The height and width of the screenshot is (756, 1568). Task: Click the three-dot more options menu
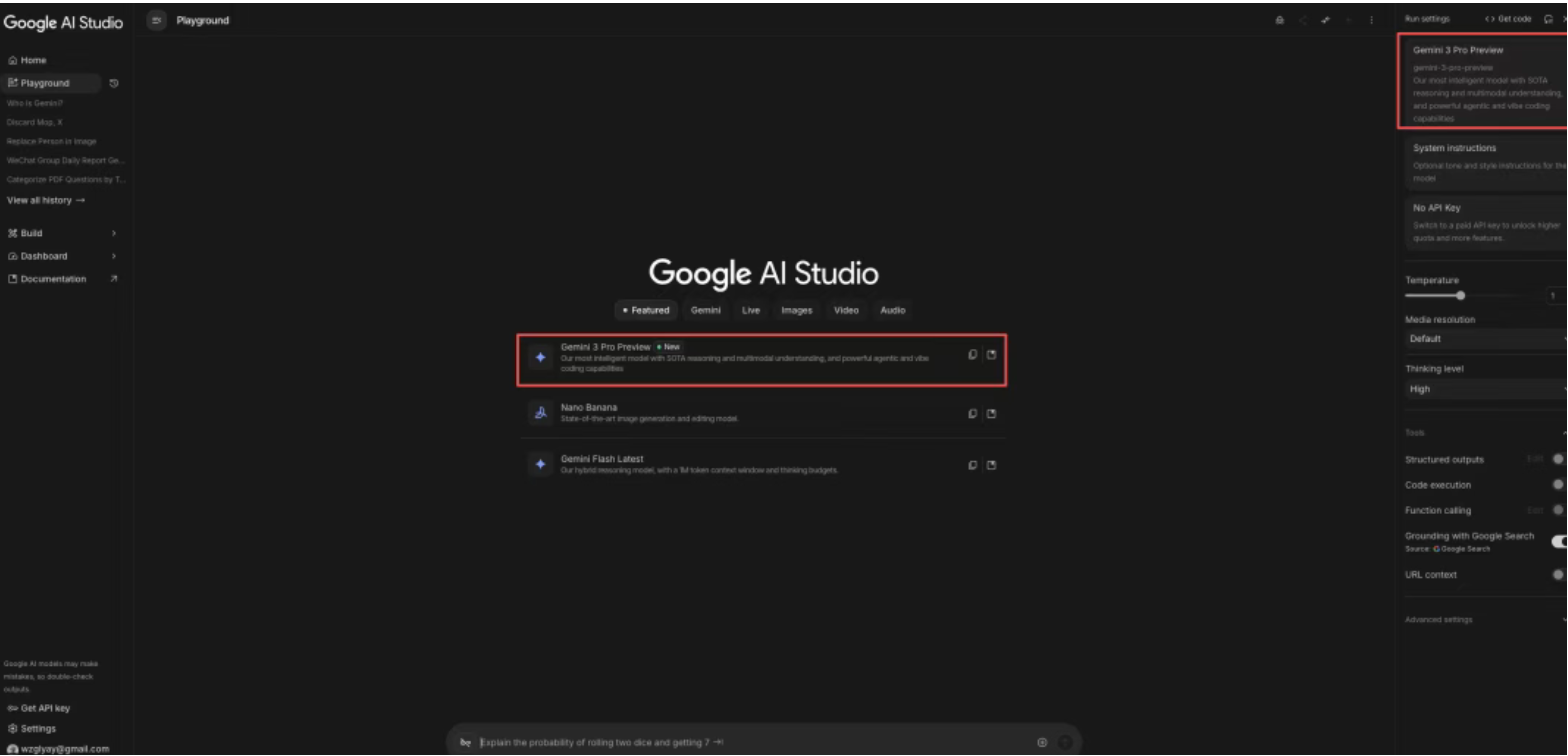click(1371, 20)
